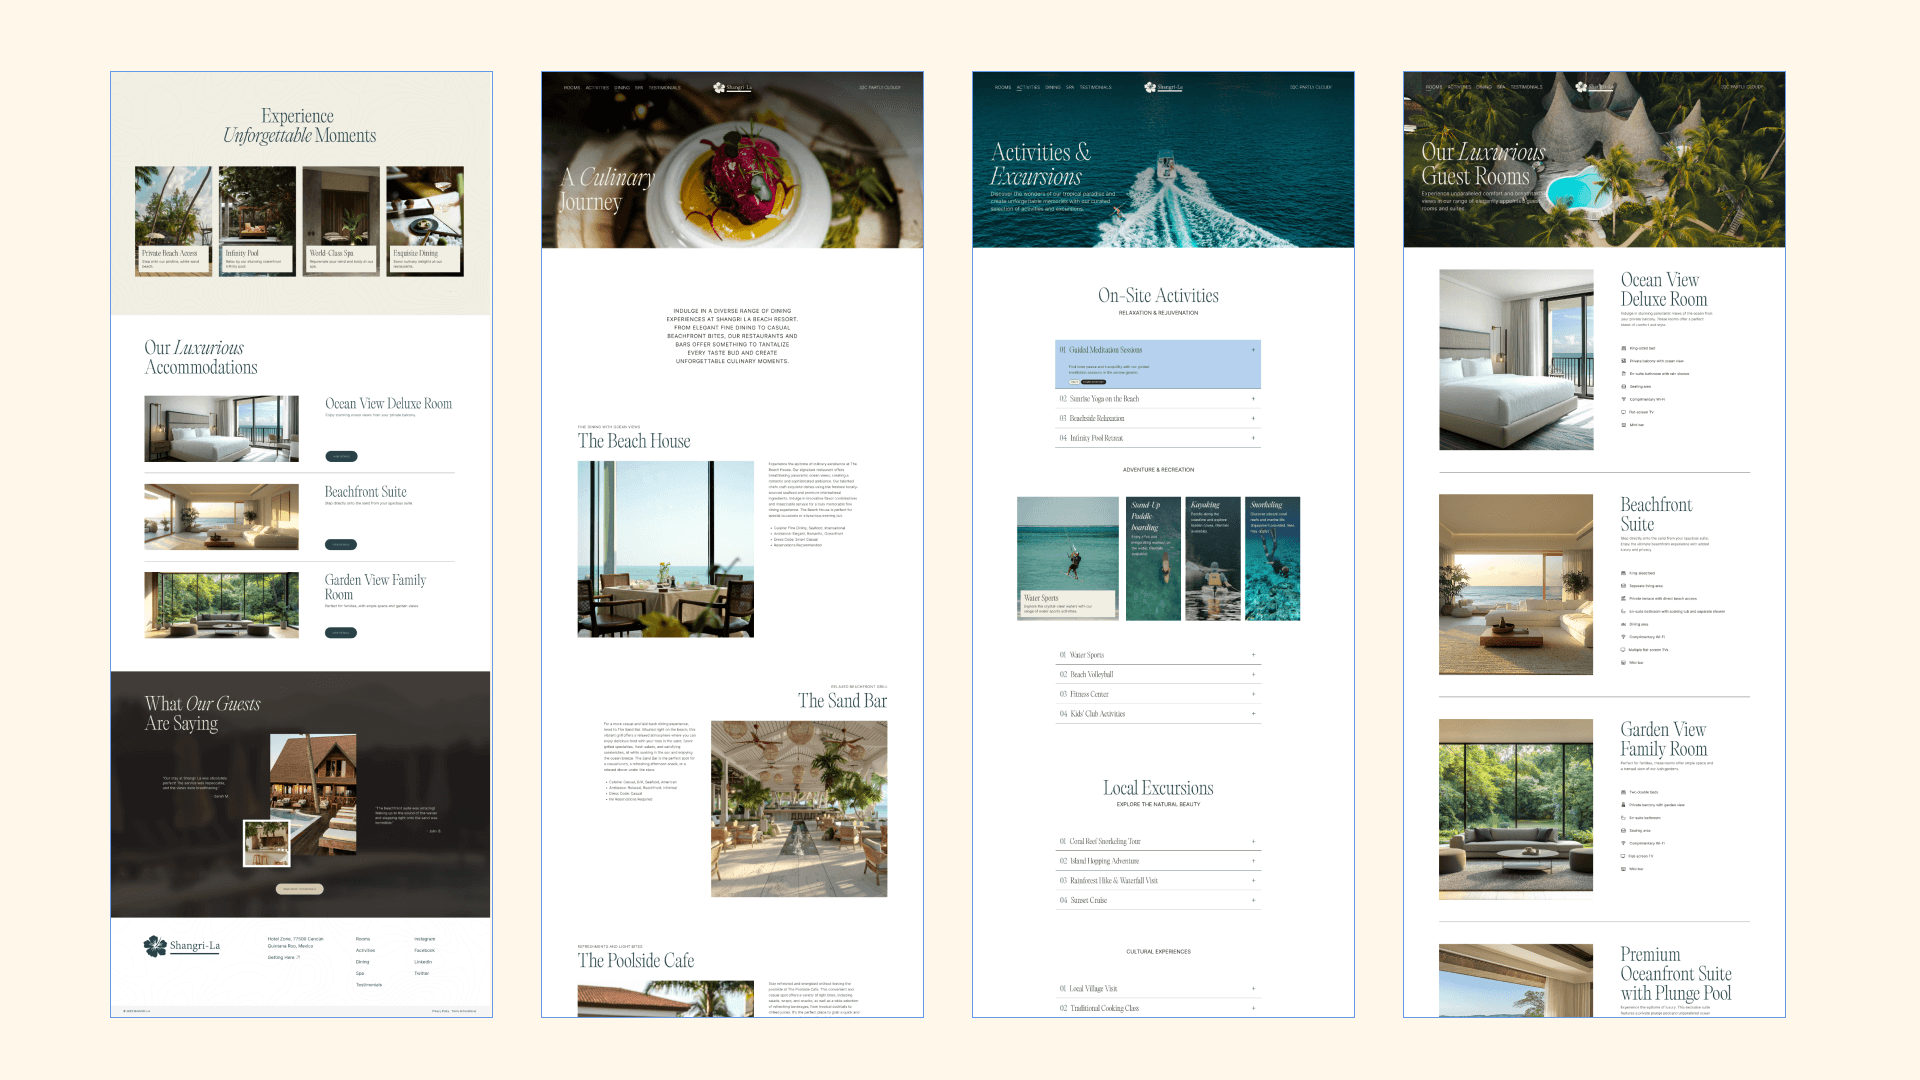Click the Private terrace icon under Beachfront Suite
This screenshot has width=1920, height=1080.
[1623, 598]
